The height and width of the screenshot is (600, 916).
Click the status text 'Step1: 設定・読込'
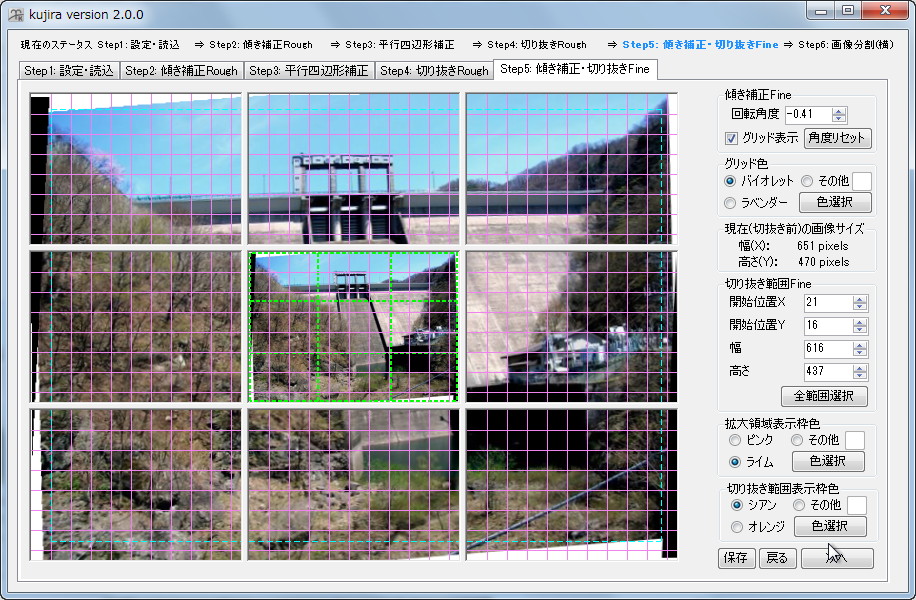point(138,44)
